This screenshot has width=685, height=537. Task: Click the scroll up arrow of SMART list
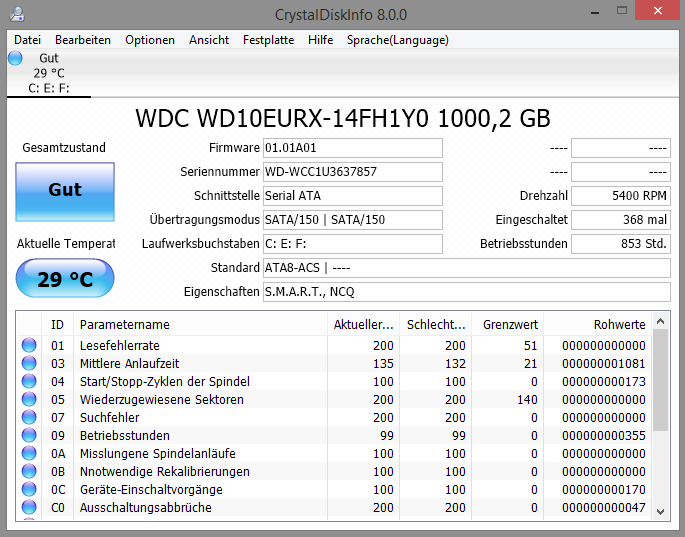(661, 322)
